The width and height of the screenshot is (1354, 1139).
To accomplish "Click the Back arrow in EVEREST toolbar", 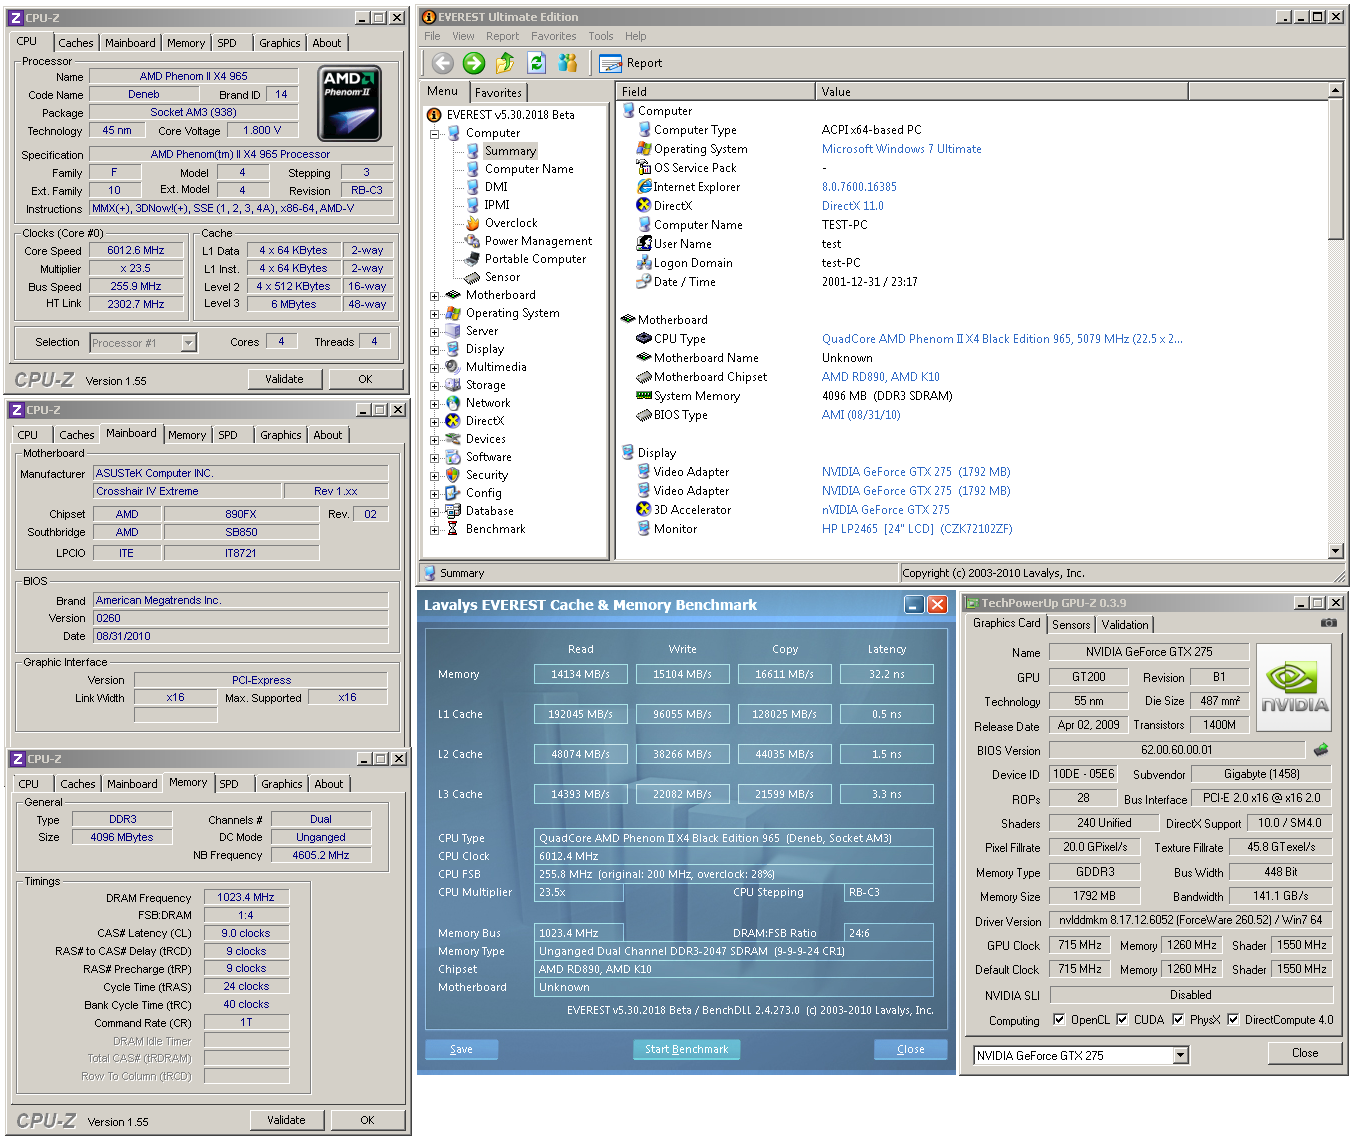I will click(442, 63).
